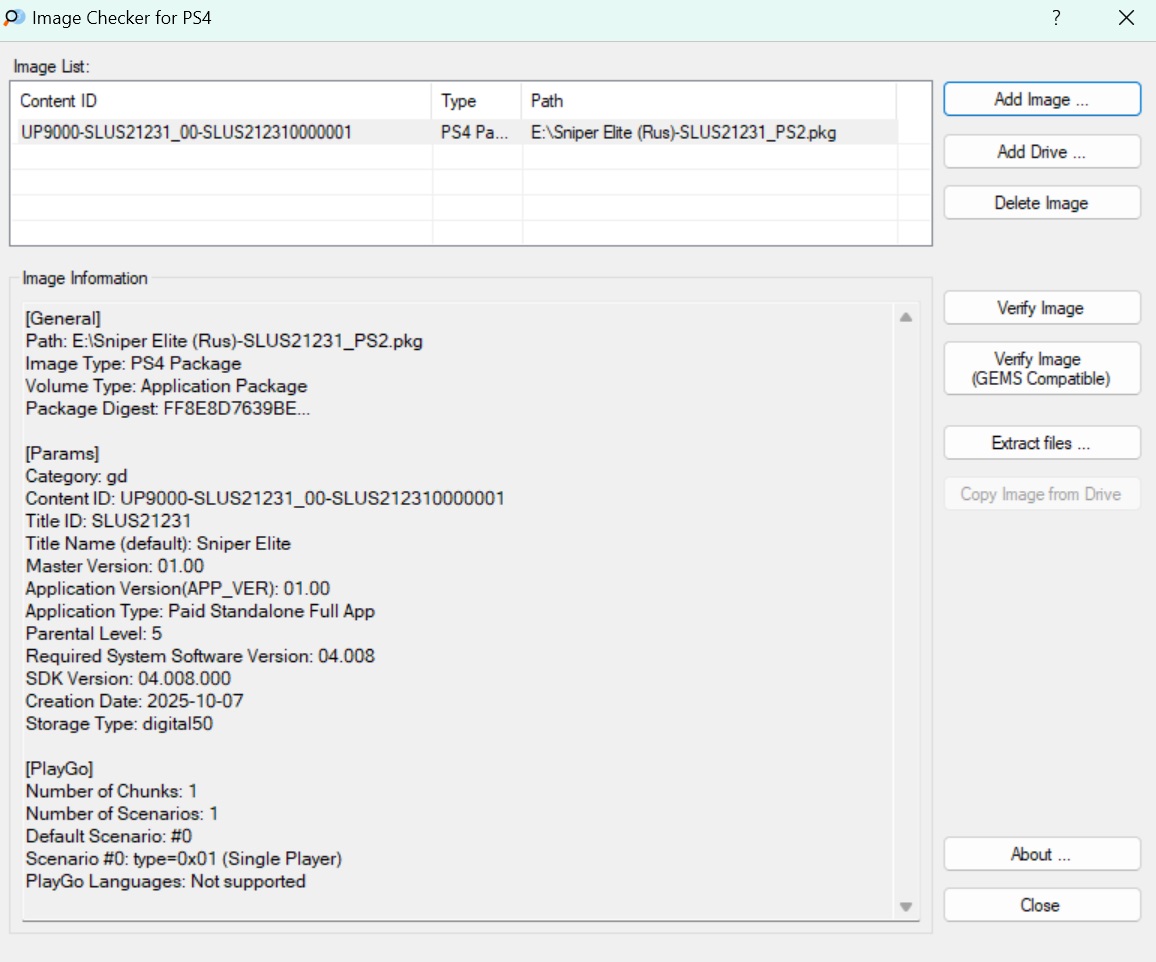This screenshot has height=962, width=1156.
Task: Sort the list by Content ID column header
Action: [220, 101]
